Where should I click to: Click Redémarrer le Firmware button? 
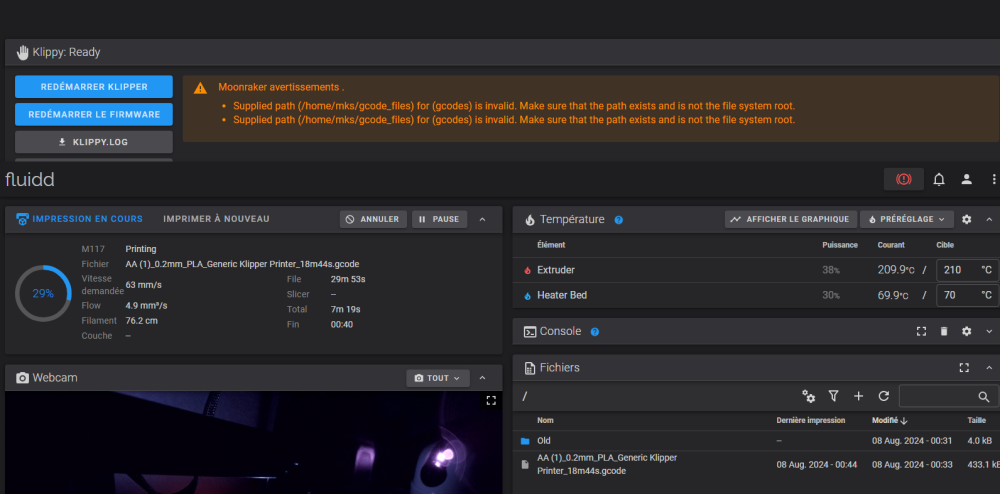[x=94, y=115]
